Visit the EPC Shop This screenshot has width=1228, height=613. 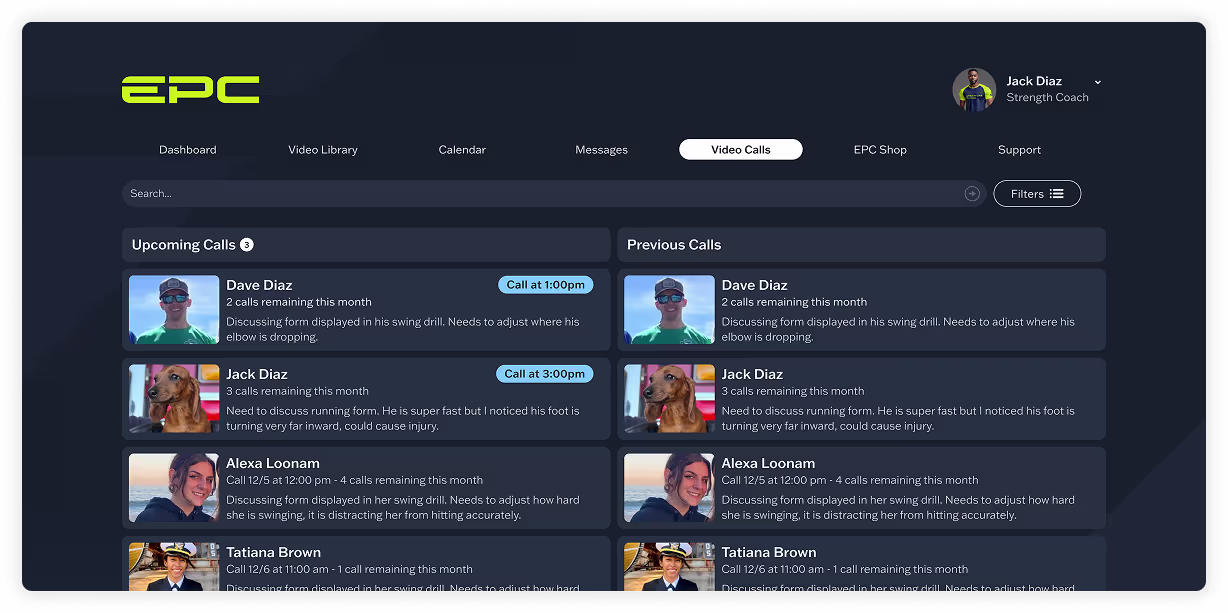tap(880, 149)
